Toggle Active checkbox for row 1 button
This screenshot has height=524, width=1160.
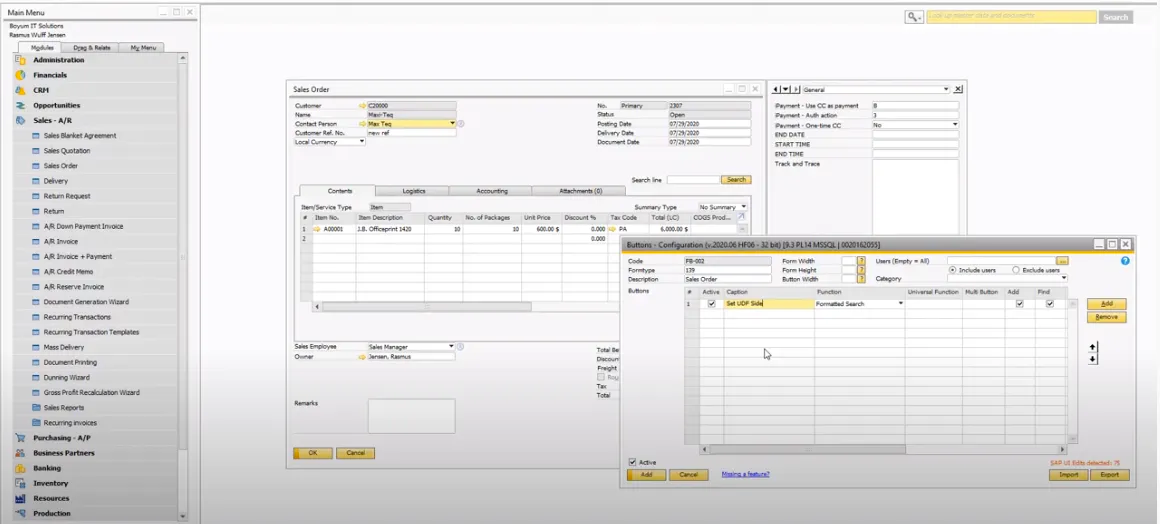[712, 303]
